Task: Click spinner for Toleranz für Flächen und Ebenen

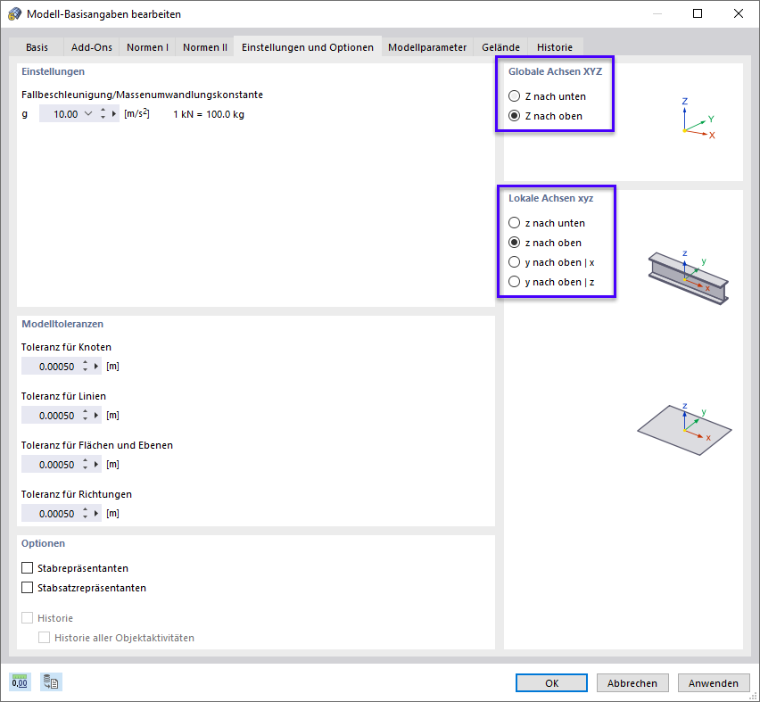Action: [85, 464]
